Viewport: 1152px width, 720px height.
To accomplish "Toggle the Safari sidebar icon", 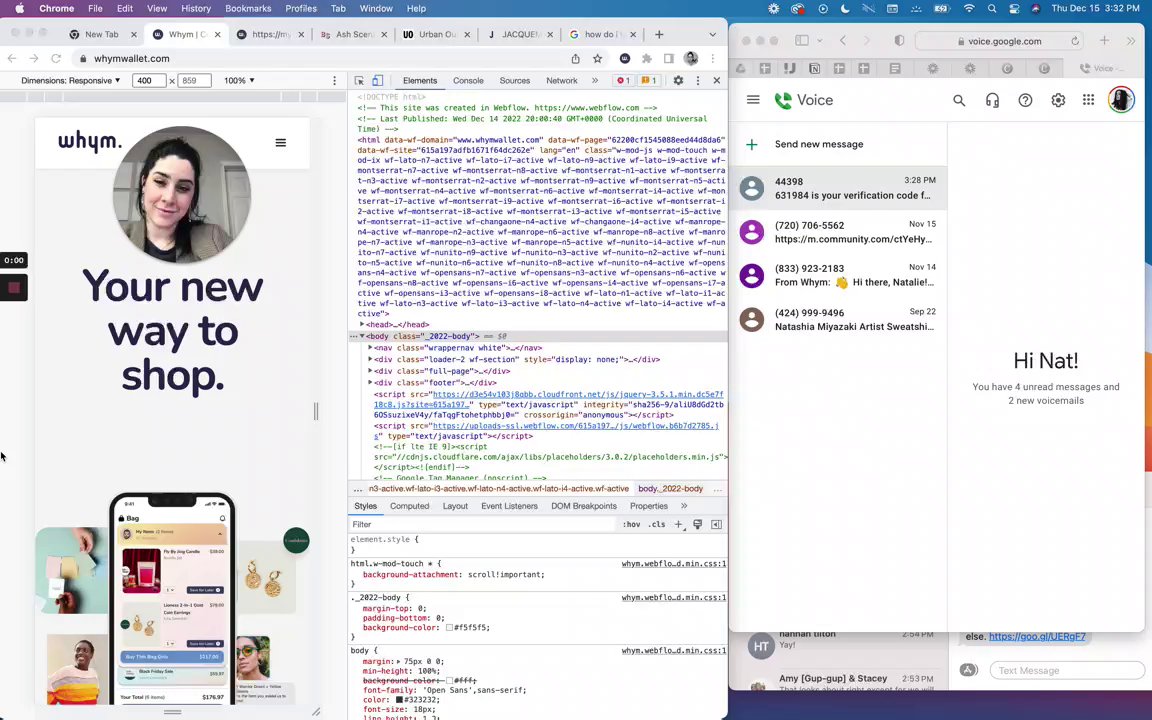I will pos(802,41).
